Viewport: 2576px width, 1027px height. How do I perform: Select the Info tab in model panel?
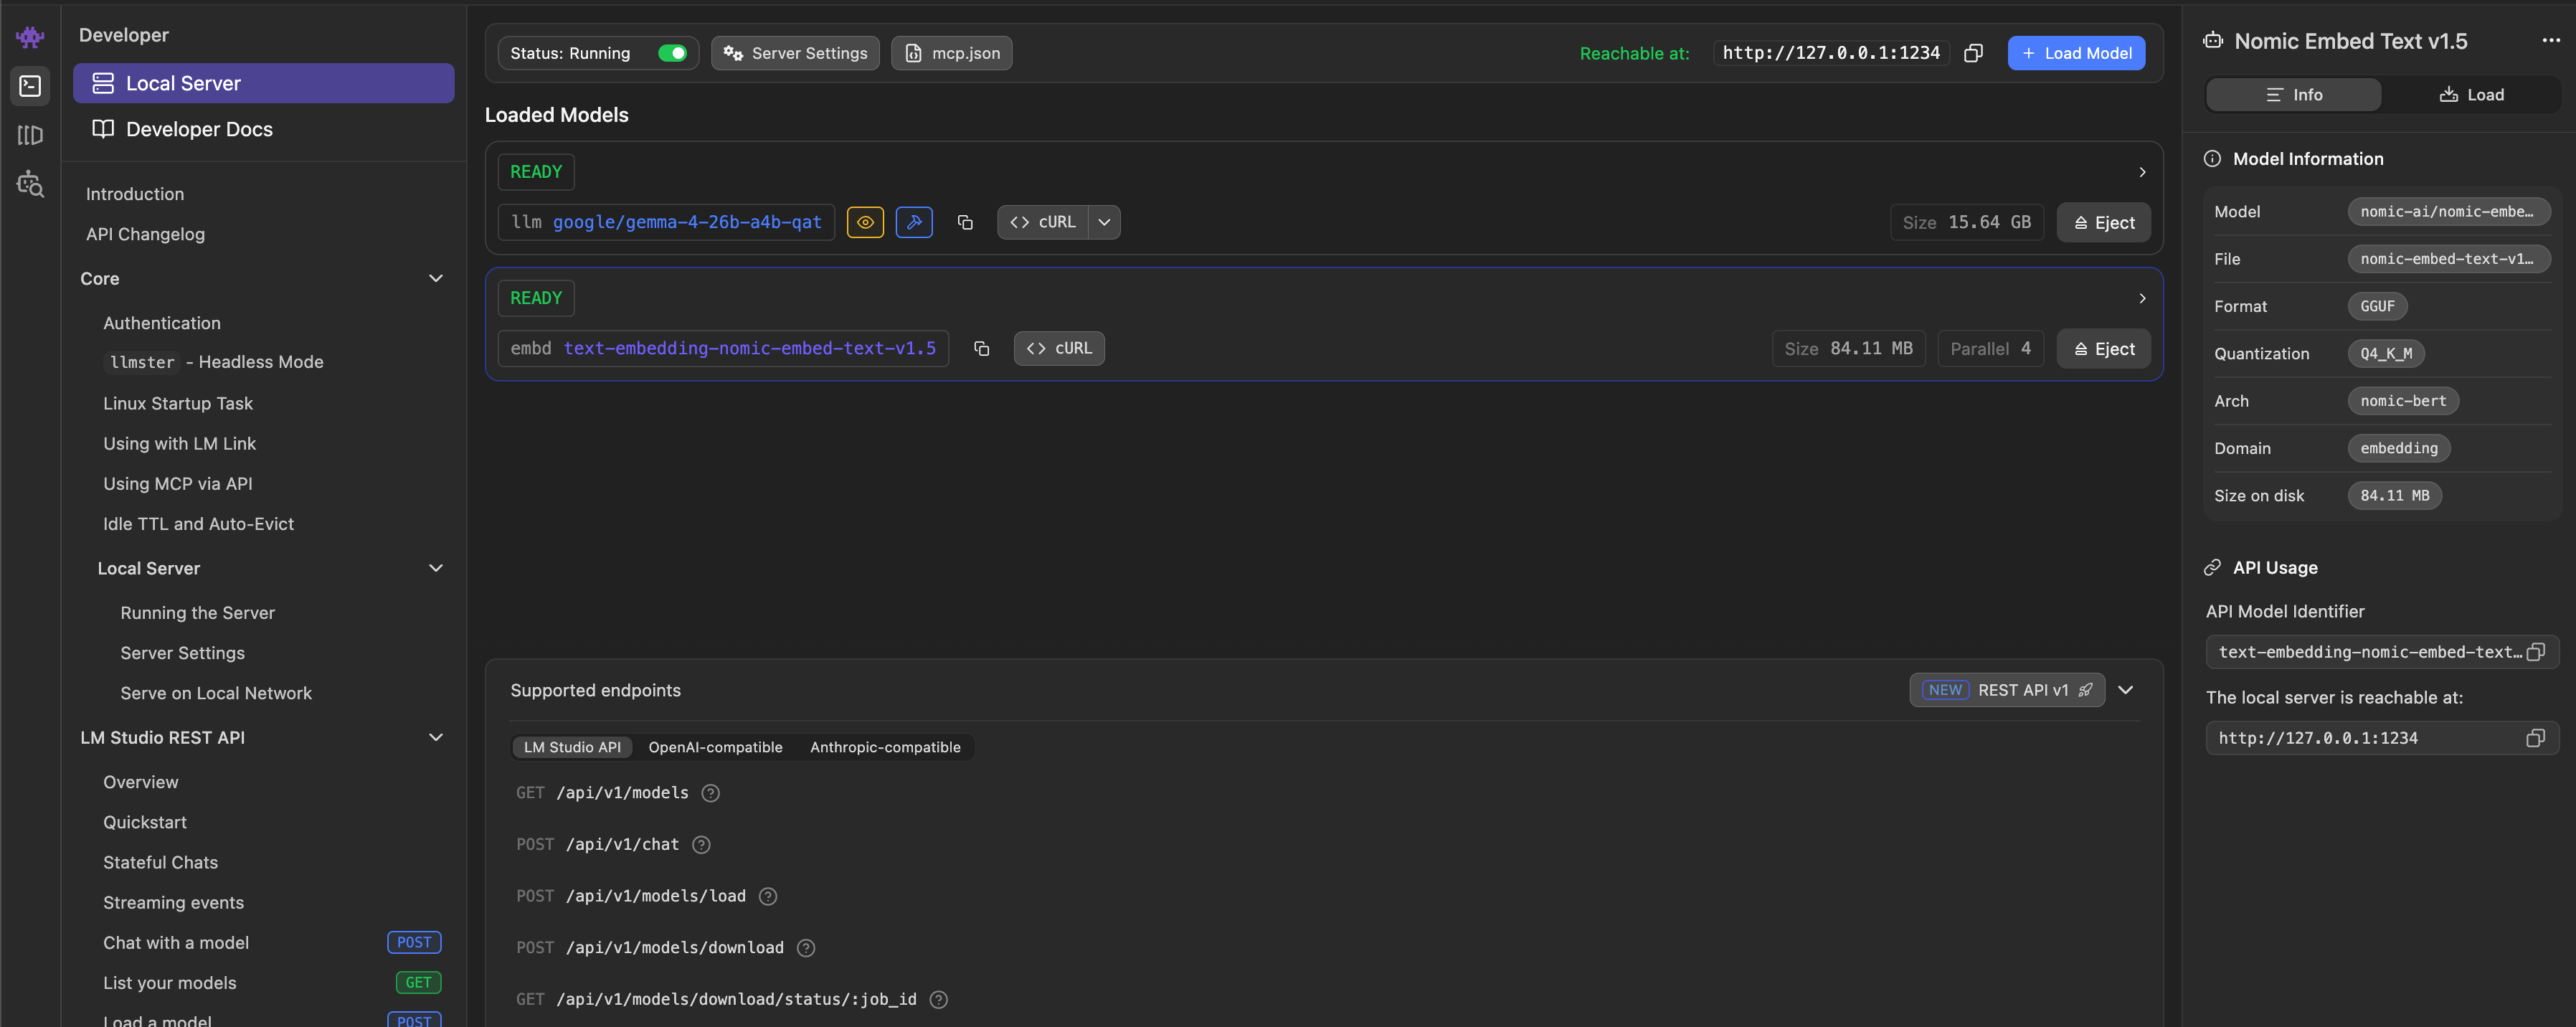click(2293, 95)
